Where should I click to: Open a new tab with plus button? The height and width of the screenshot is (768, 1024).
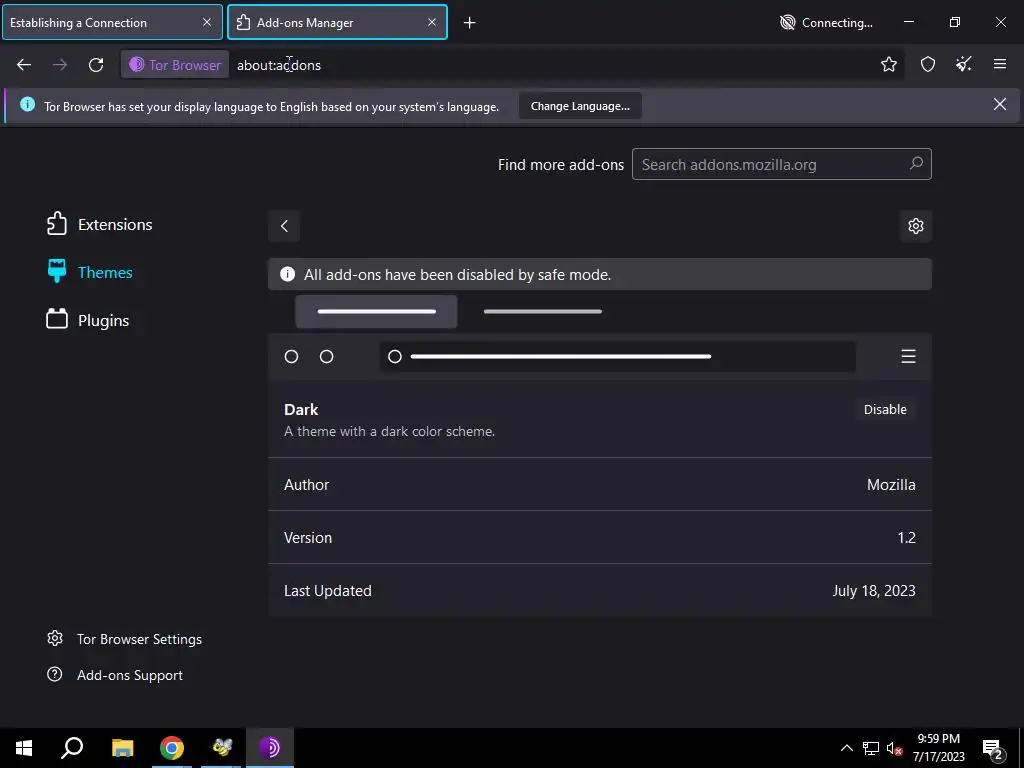pyautogui.click(x=470, y=23)
